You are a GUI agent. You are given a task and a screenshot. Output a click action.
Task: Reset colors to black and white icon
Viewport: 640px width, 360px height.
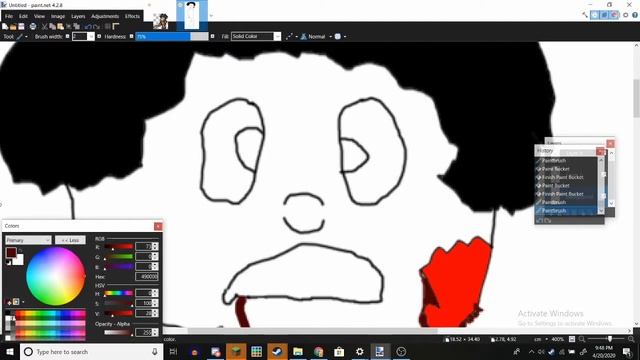(9, 262)
